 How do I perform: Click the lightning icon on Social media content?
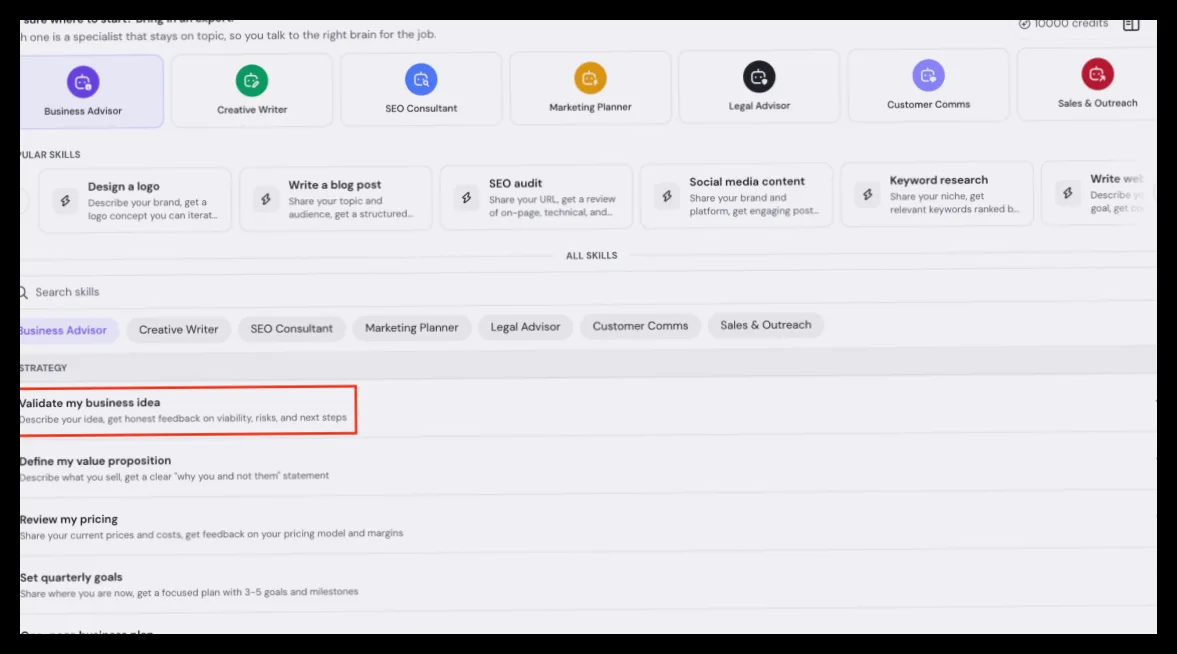pyautogui.click(x=667, y=196)
